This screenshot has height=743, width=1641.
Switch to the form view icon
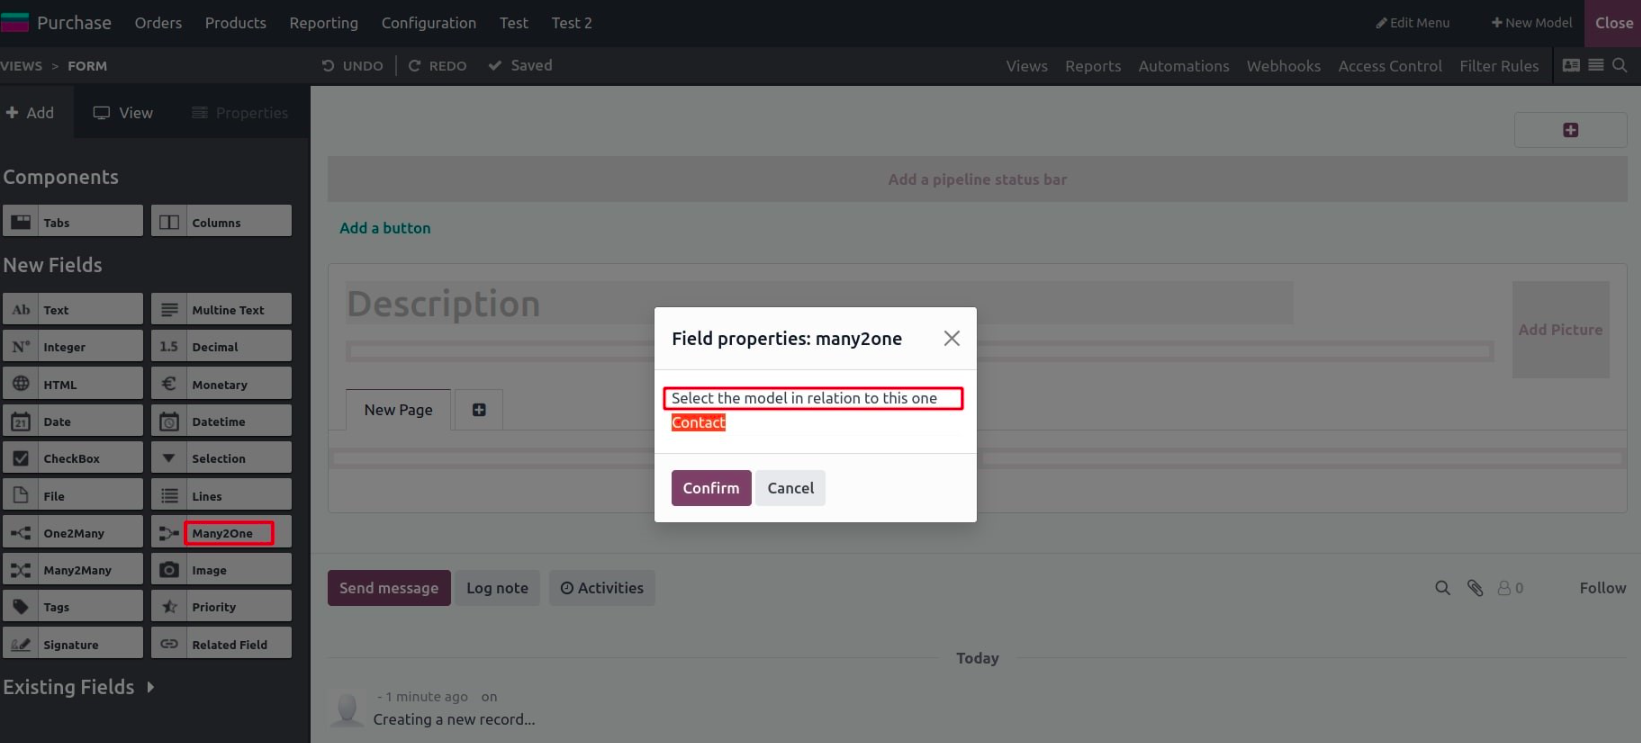(x=1571, y=65)
